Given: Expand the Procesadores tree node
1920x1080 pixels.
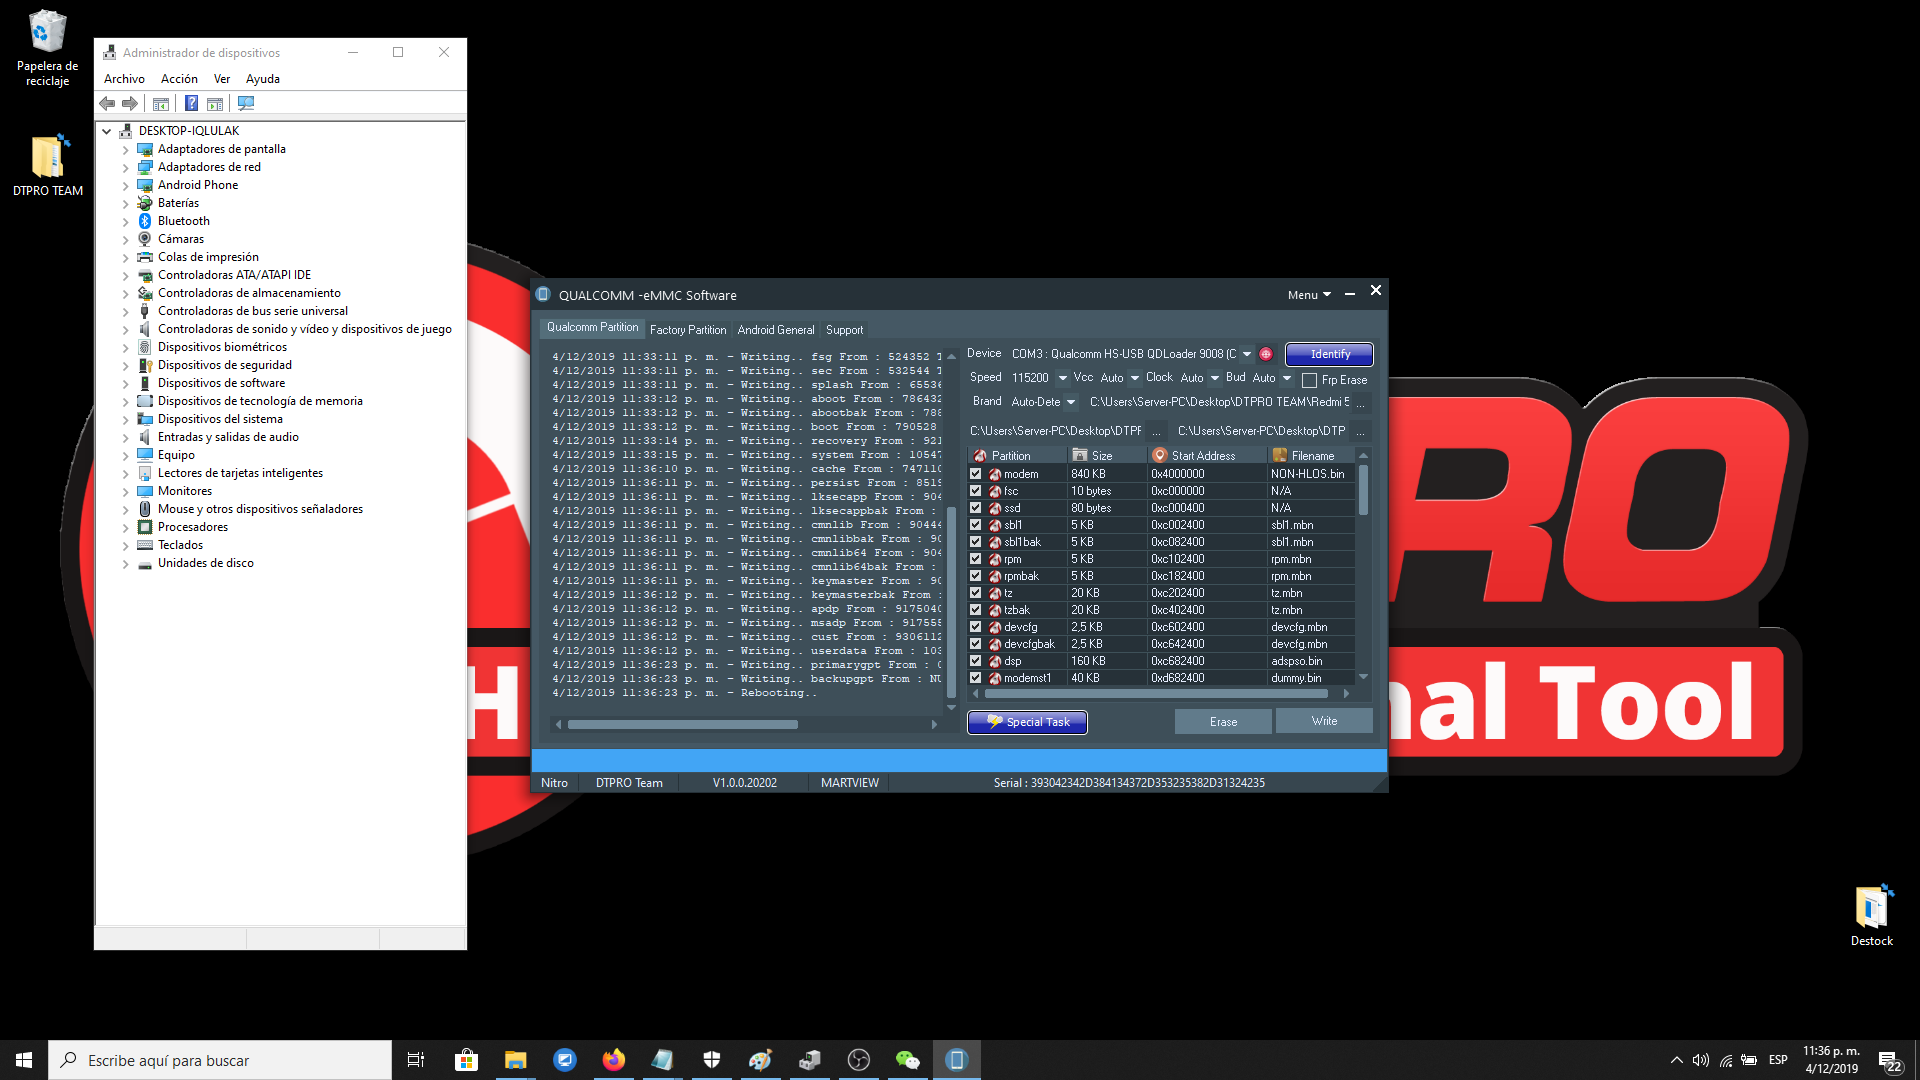Looking at the screenshot, I should 126,528.
